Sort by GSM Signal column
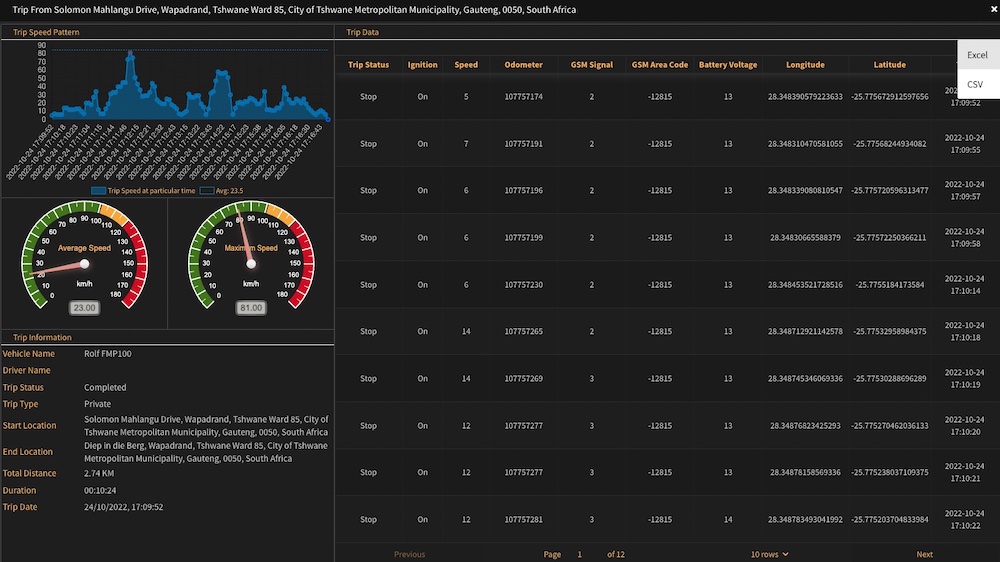 591,65
